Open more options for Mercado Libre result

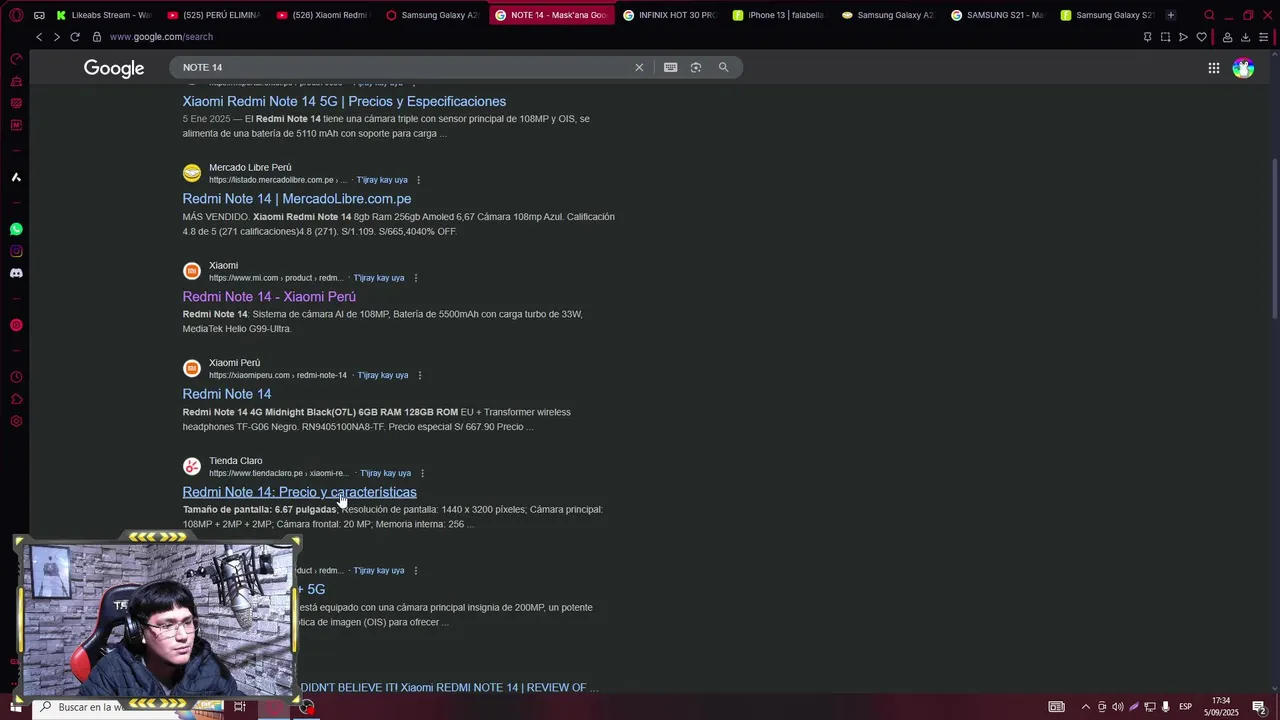click(x=418, y=180)
